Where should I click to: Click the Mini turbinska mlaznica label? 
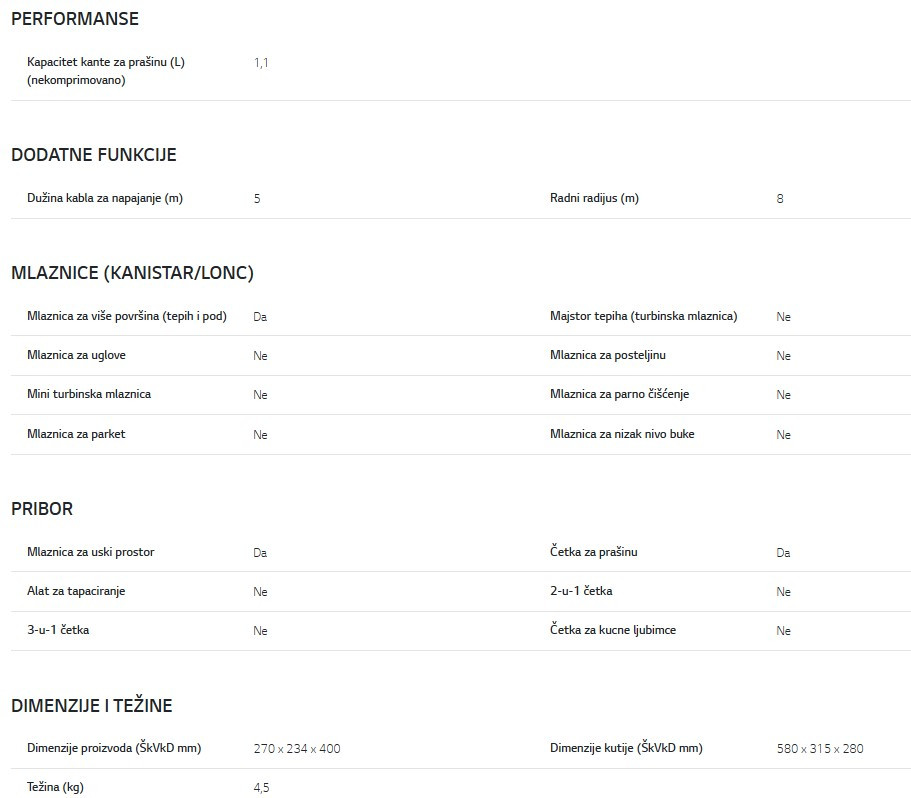89,394
